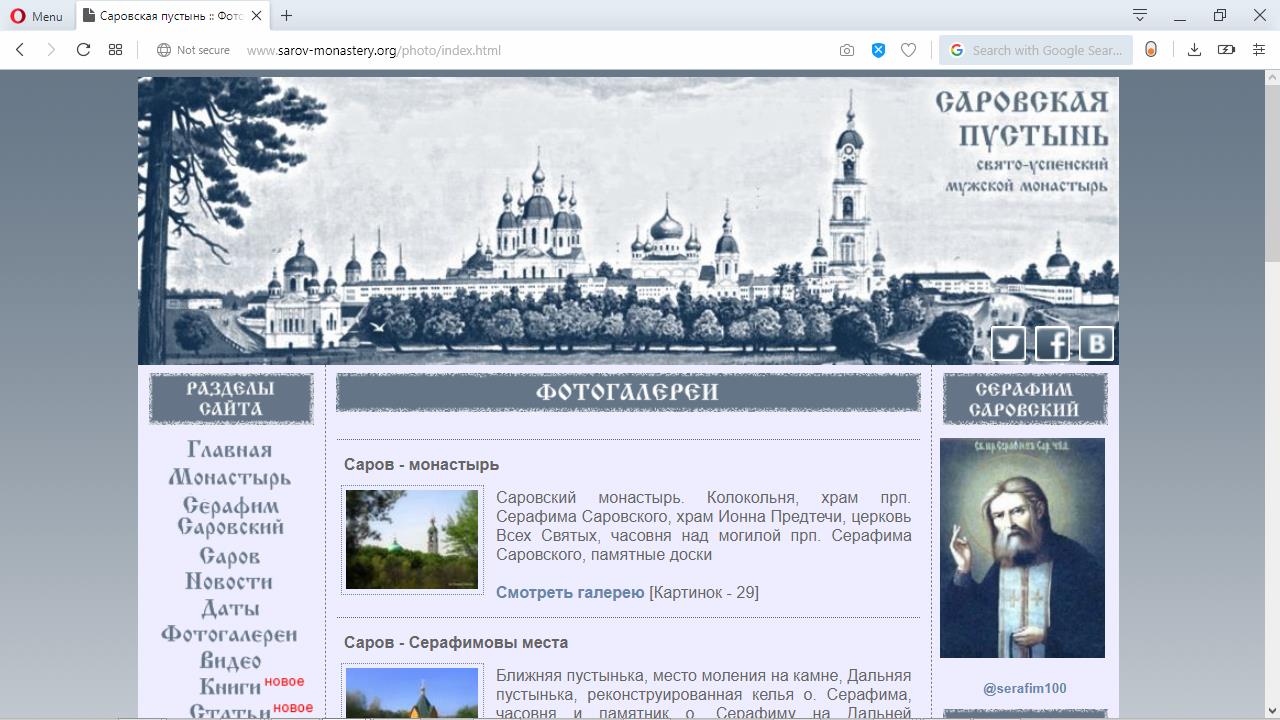Open the Opera Menu button
Image resolution: width=1280 pixels, height=720 pixels.
(x=36, y=16)
